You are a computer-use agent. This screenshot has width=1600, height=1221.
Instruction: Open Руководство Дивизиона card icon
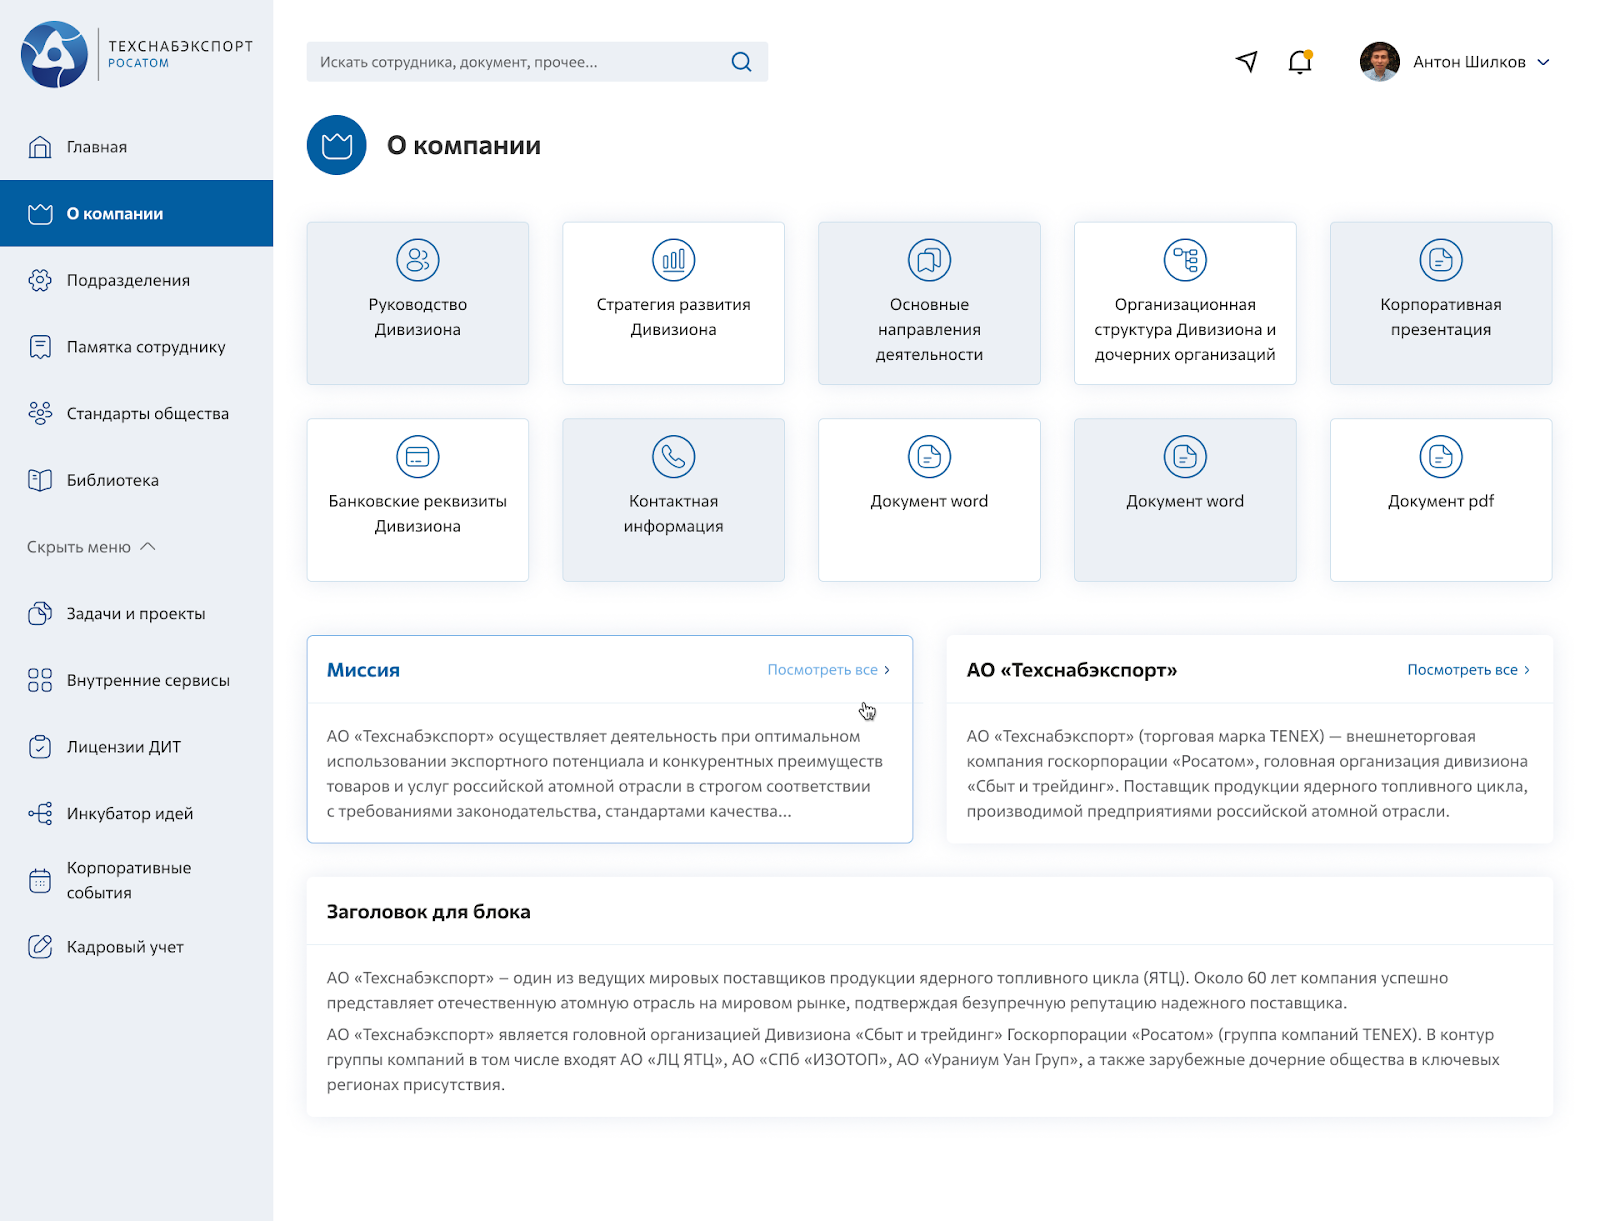tap(417, 260)
